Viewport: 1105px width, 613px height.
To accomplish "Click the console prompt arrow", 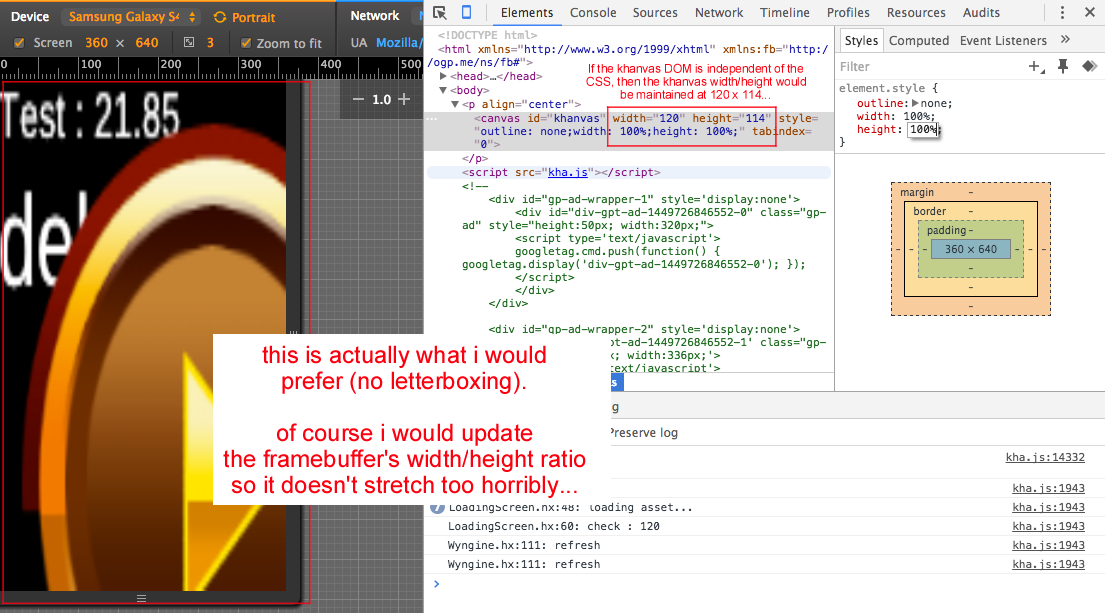I will point(436,583).
